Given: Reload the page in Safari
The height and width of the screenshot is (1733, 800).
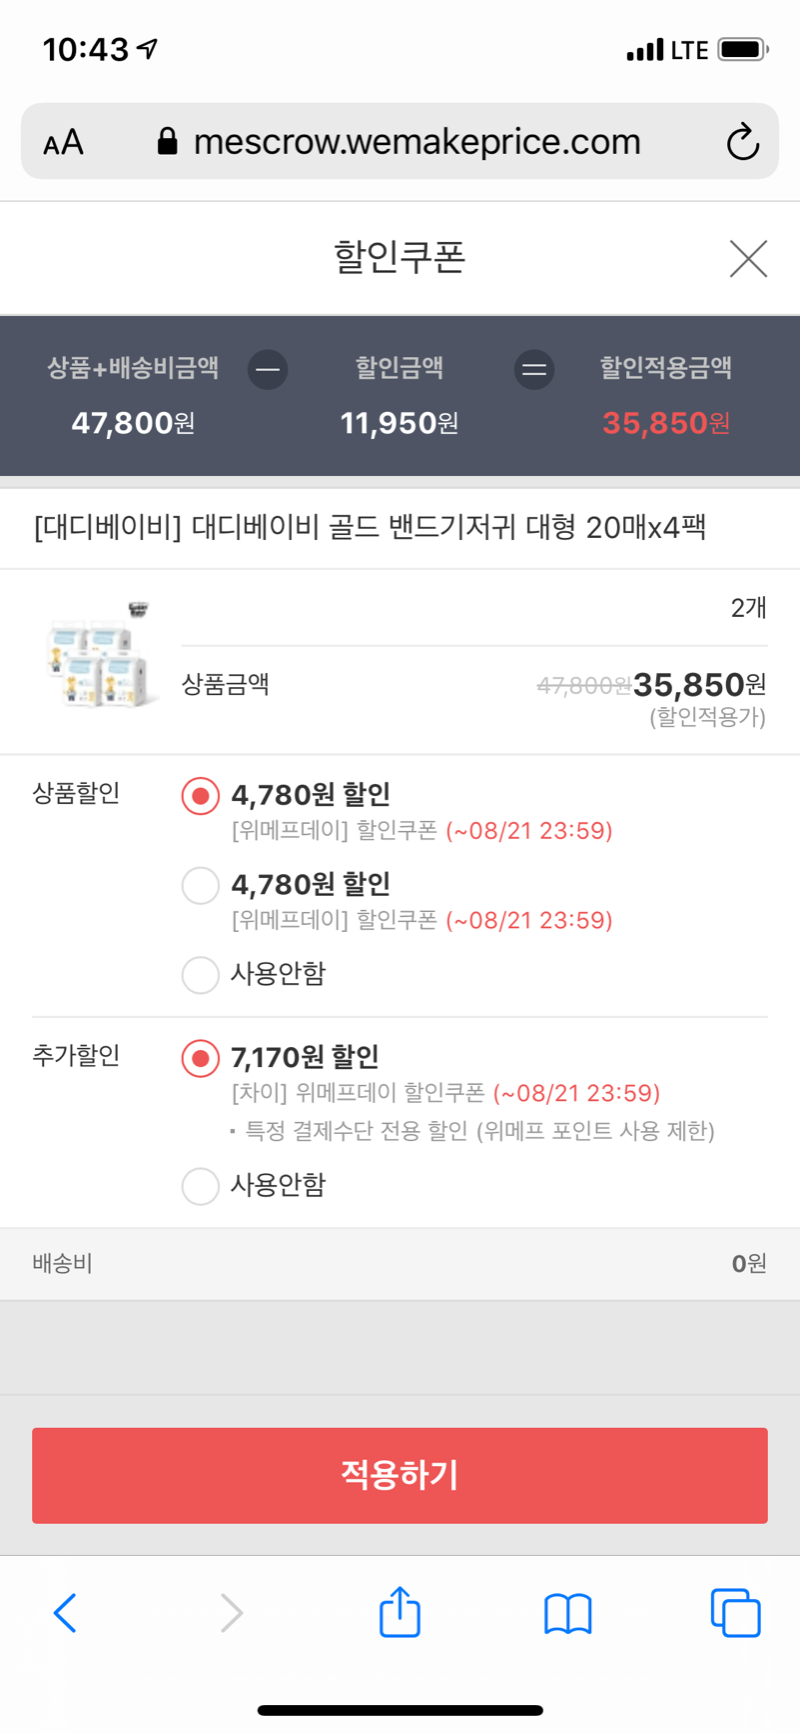Looking at the screenshot, I should click(742, 142).
